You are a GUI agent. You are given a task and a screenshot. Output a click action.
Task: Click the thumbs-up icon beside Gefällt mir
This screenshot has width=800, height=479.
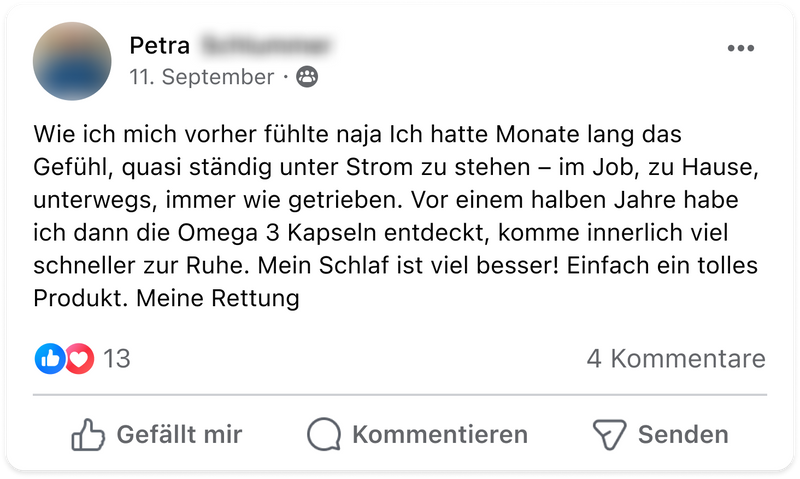coord(89,435)
